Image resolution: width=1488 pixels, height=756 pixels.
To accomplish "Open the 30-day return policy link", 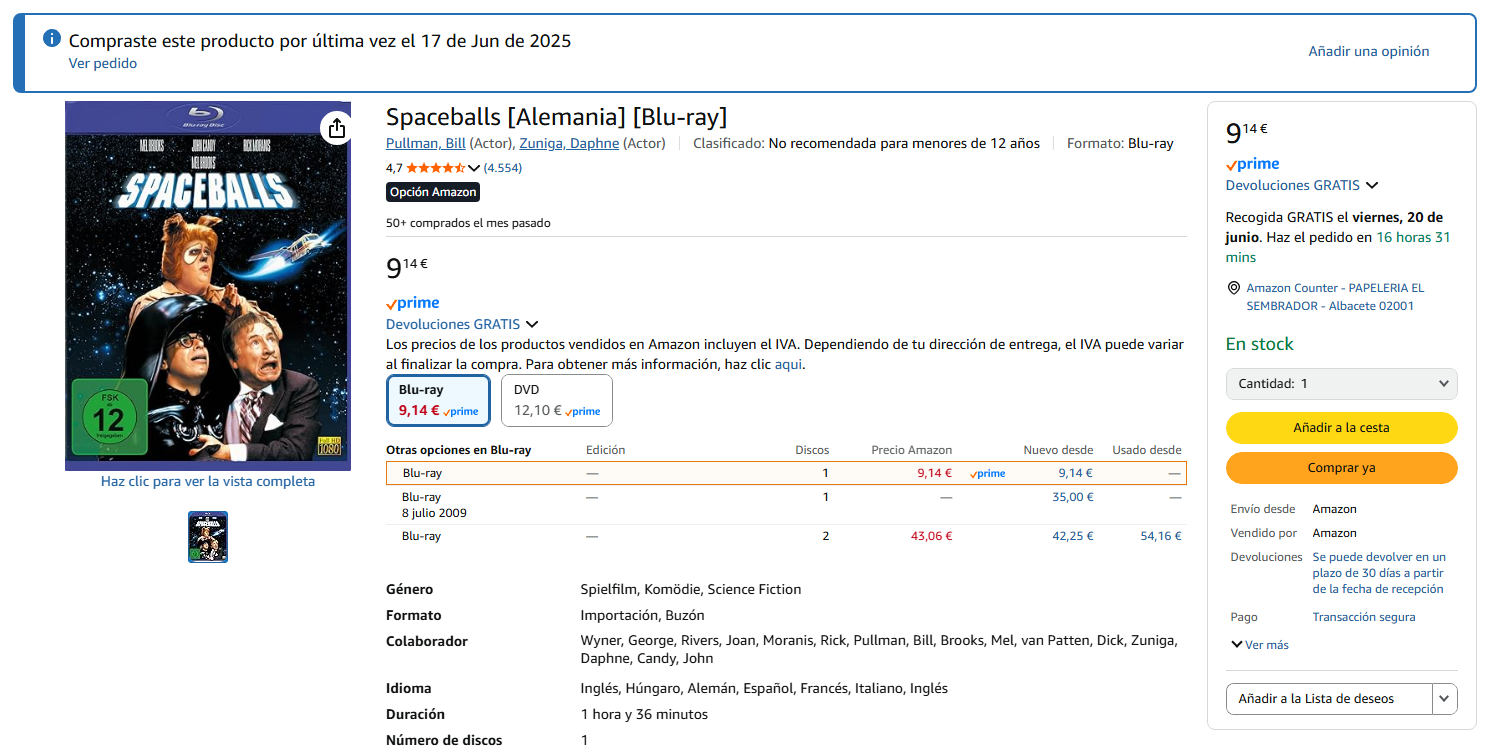I will point(1379,573).
